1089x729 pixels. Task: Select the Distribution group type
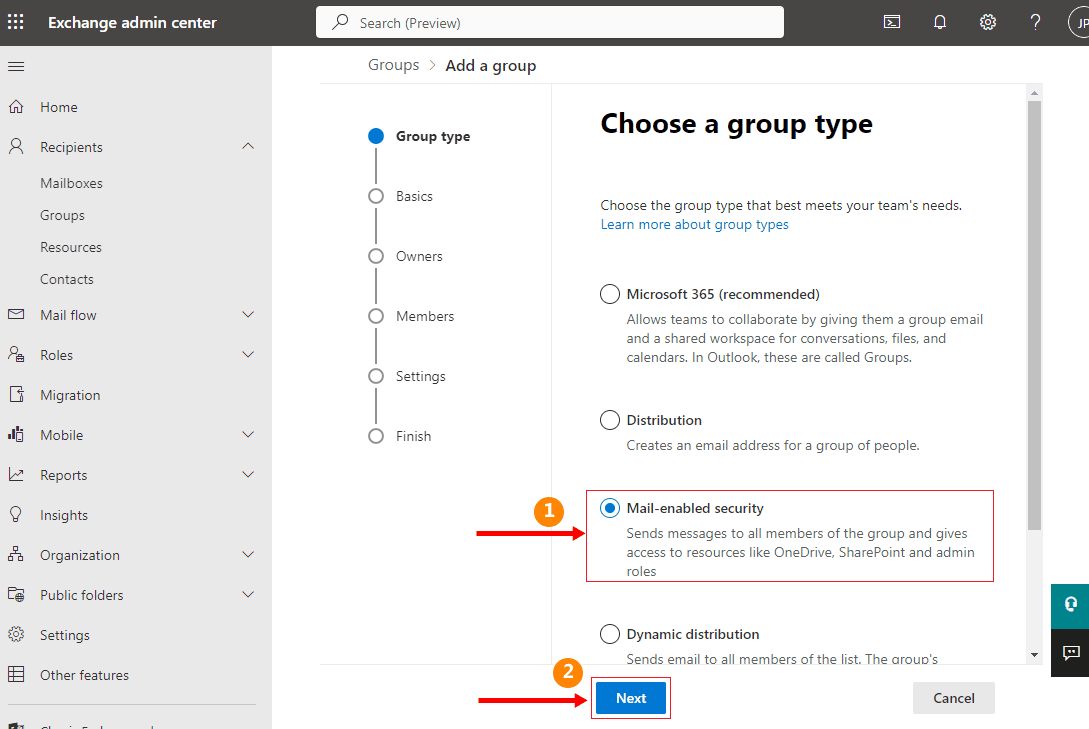610,420
